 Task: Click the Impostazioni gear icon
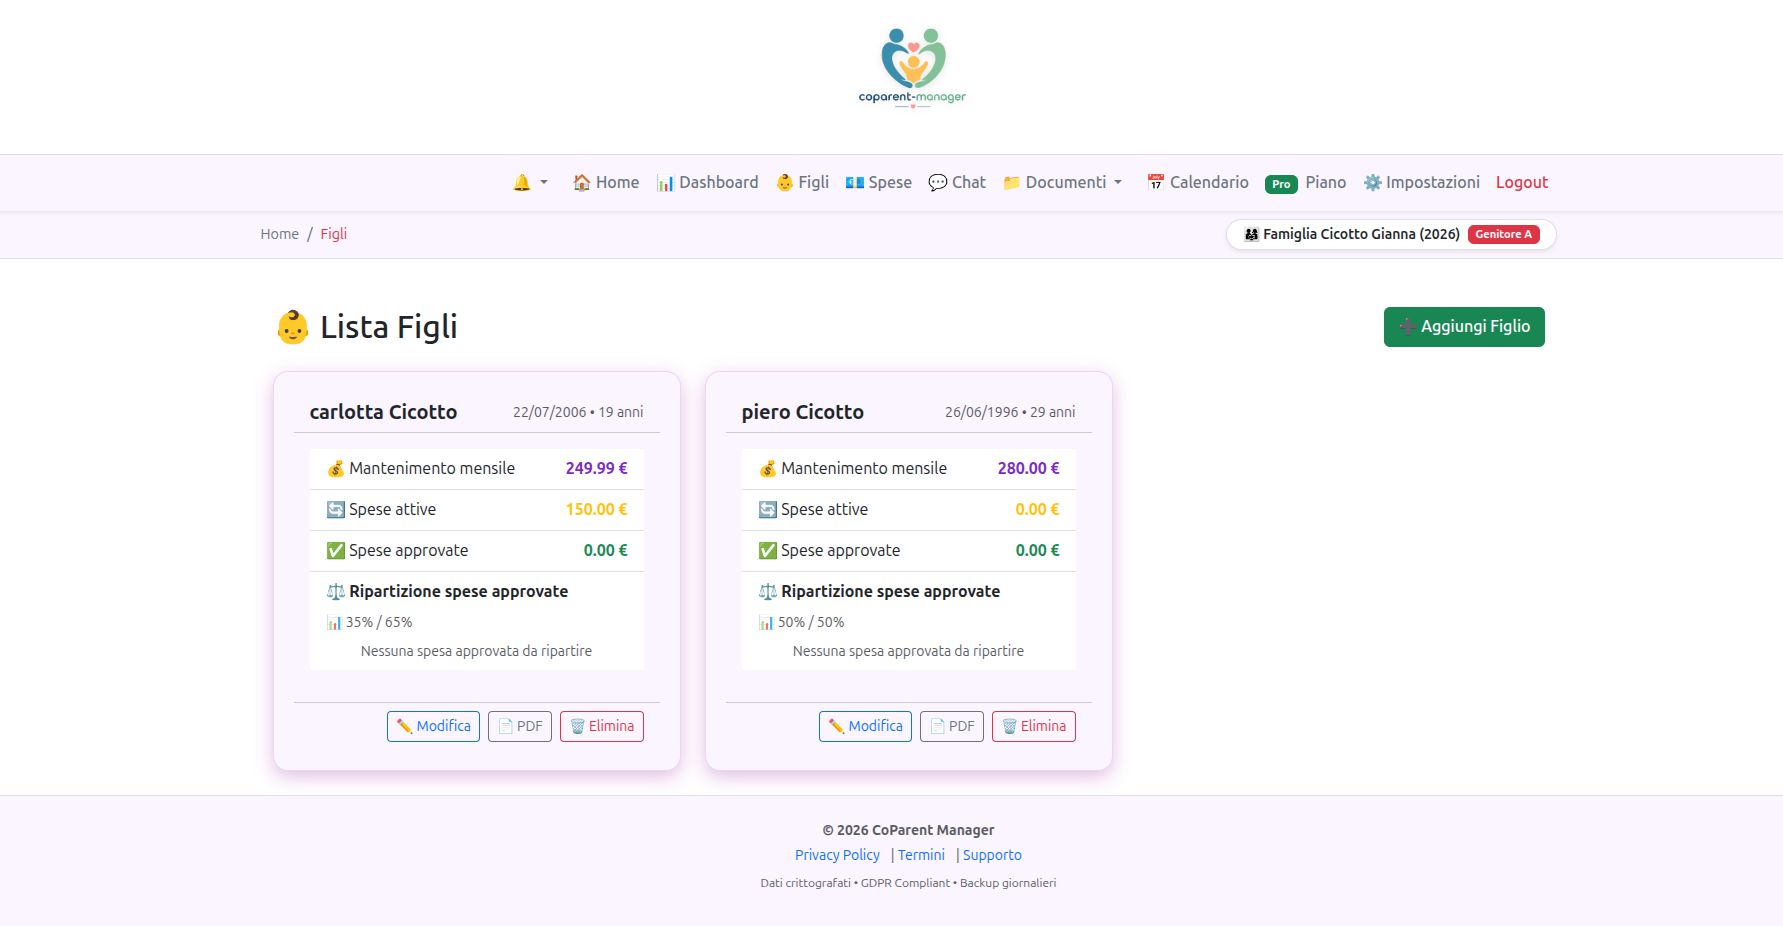1373,183
